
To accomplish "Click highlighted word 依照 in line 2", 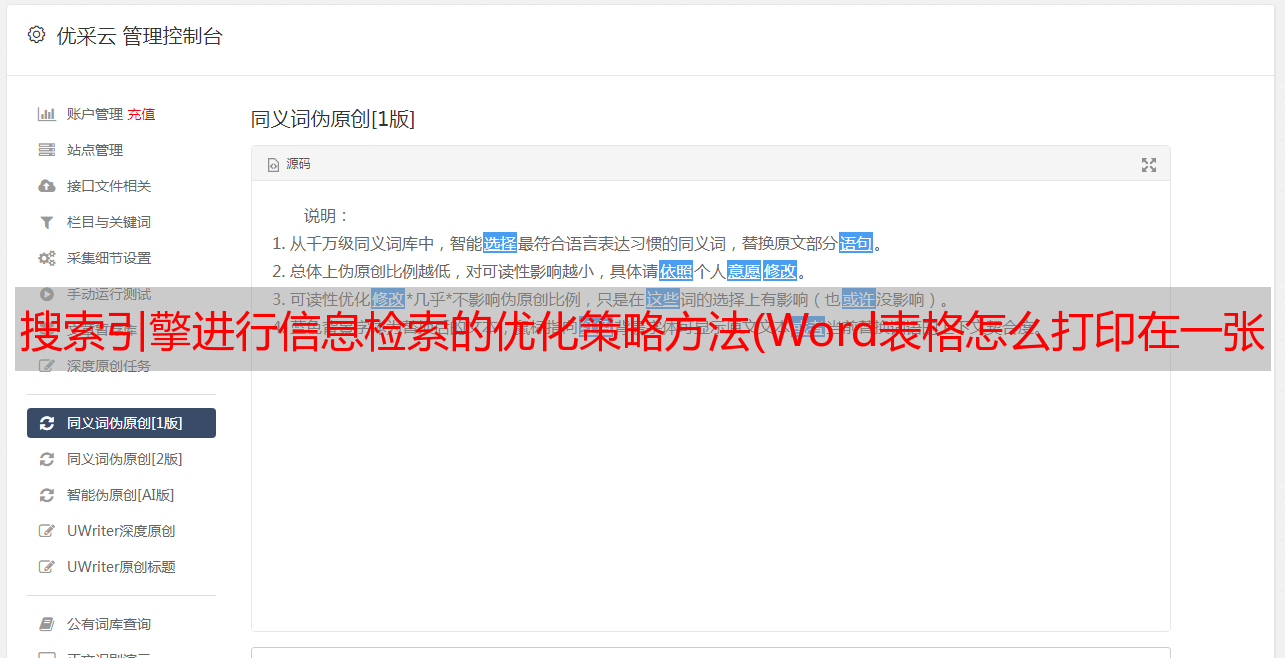I will 676,271.
